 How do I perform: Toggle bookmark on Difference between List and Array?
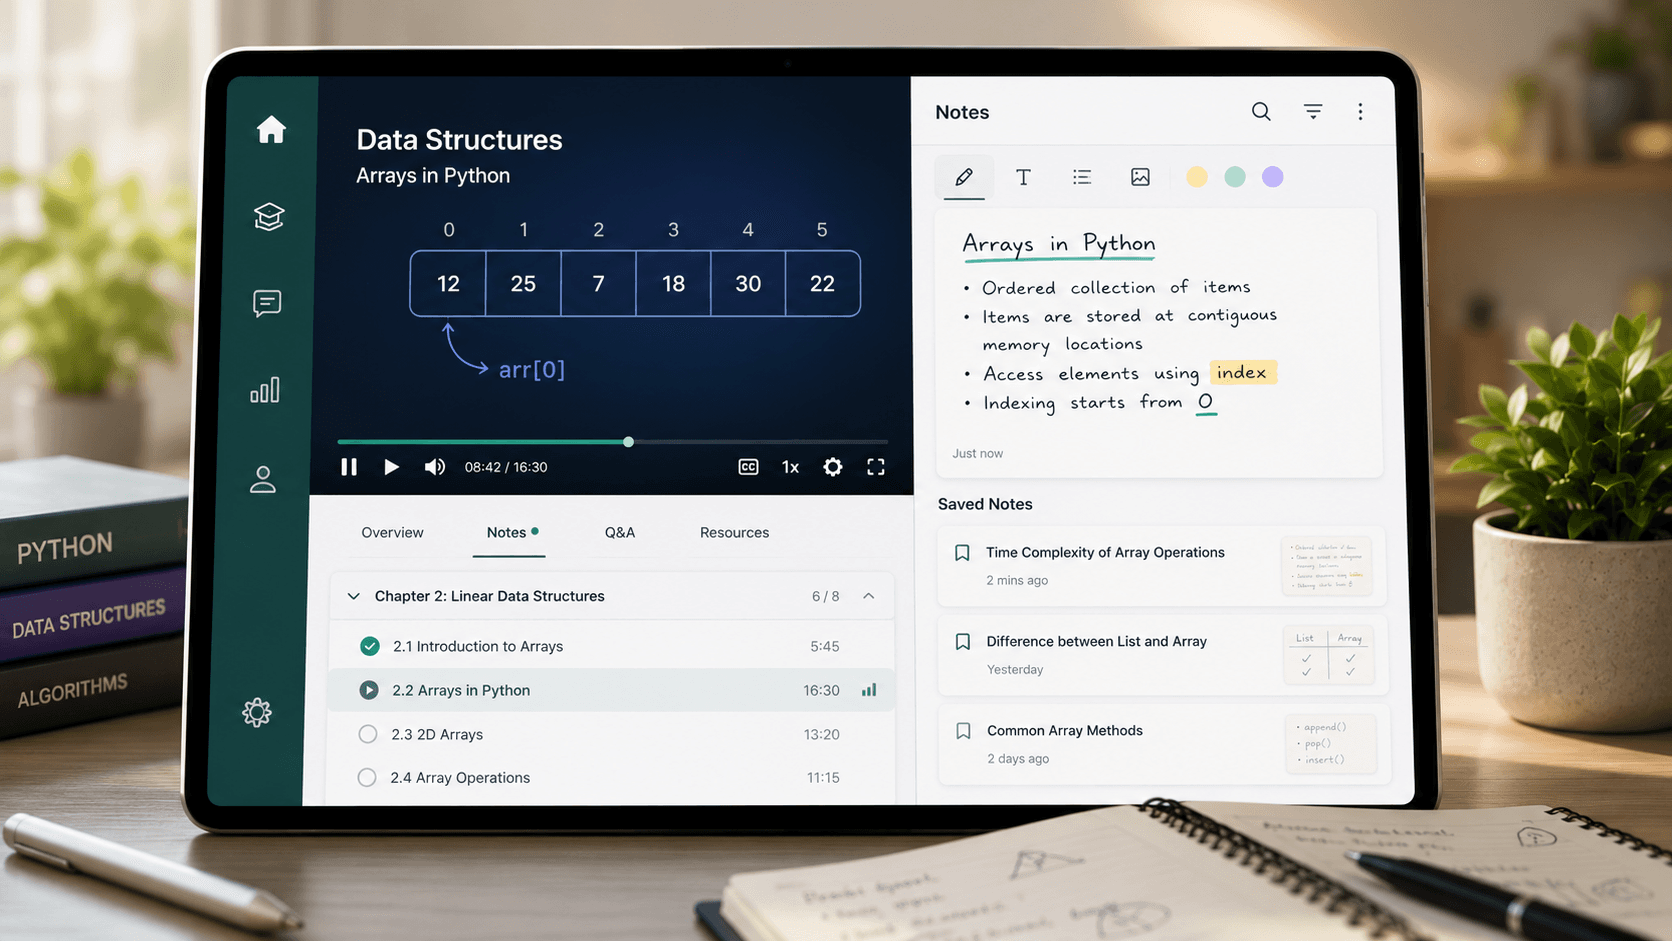[x=963, y=642]
